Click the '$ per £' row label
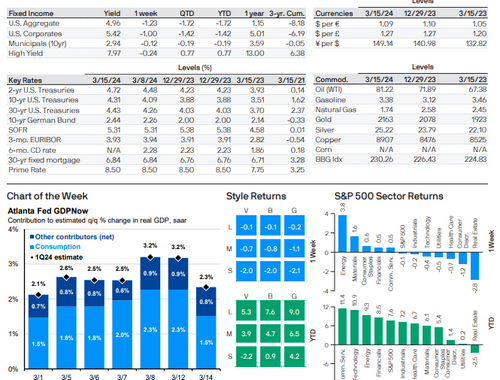This screenshot has height=380, width=500. pyautogui.click(x=327, y=34)
